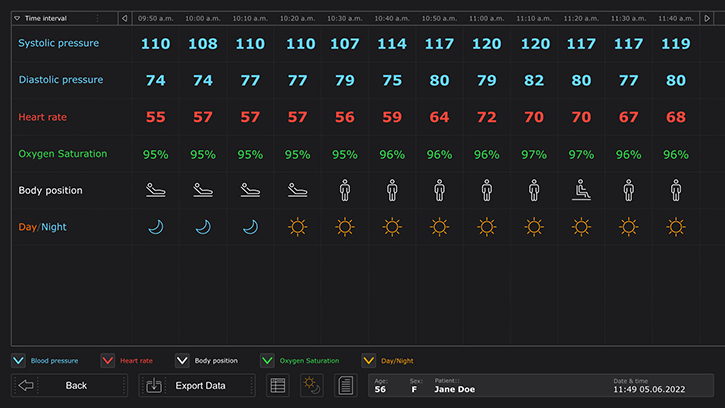Select the 10:30 a.m. time column header
725x408 pixels.
coord(345,18)
